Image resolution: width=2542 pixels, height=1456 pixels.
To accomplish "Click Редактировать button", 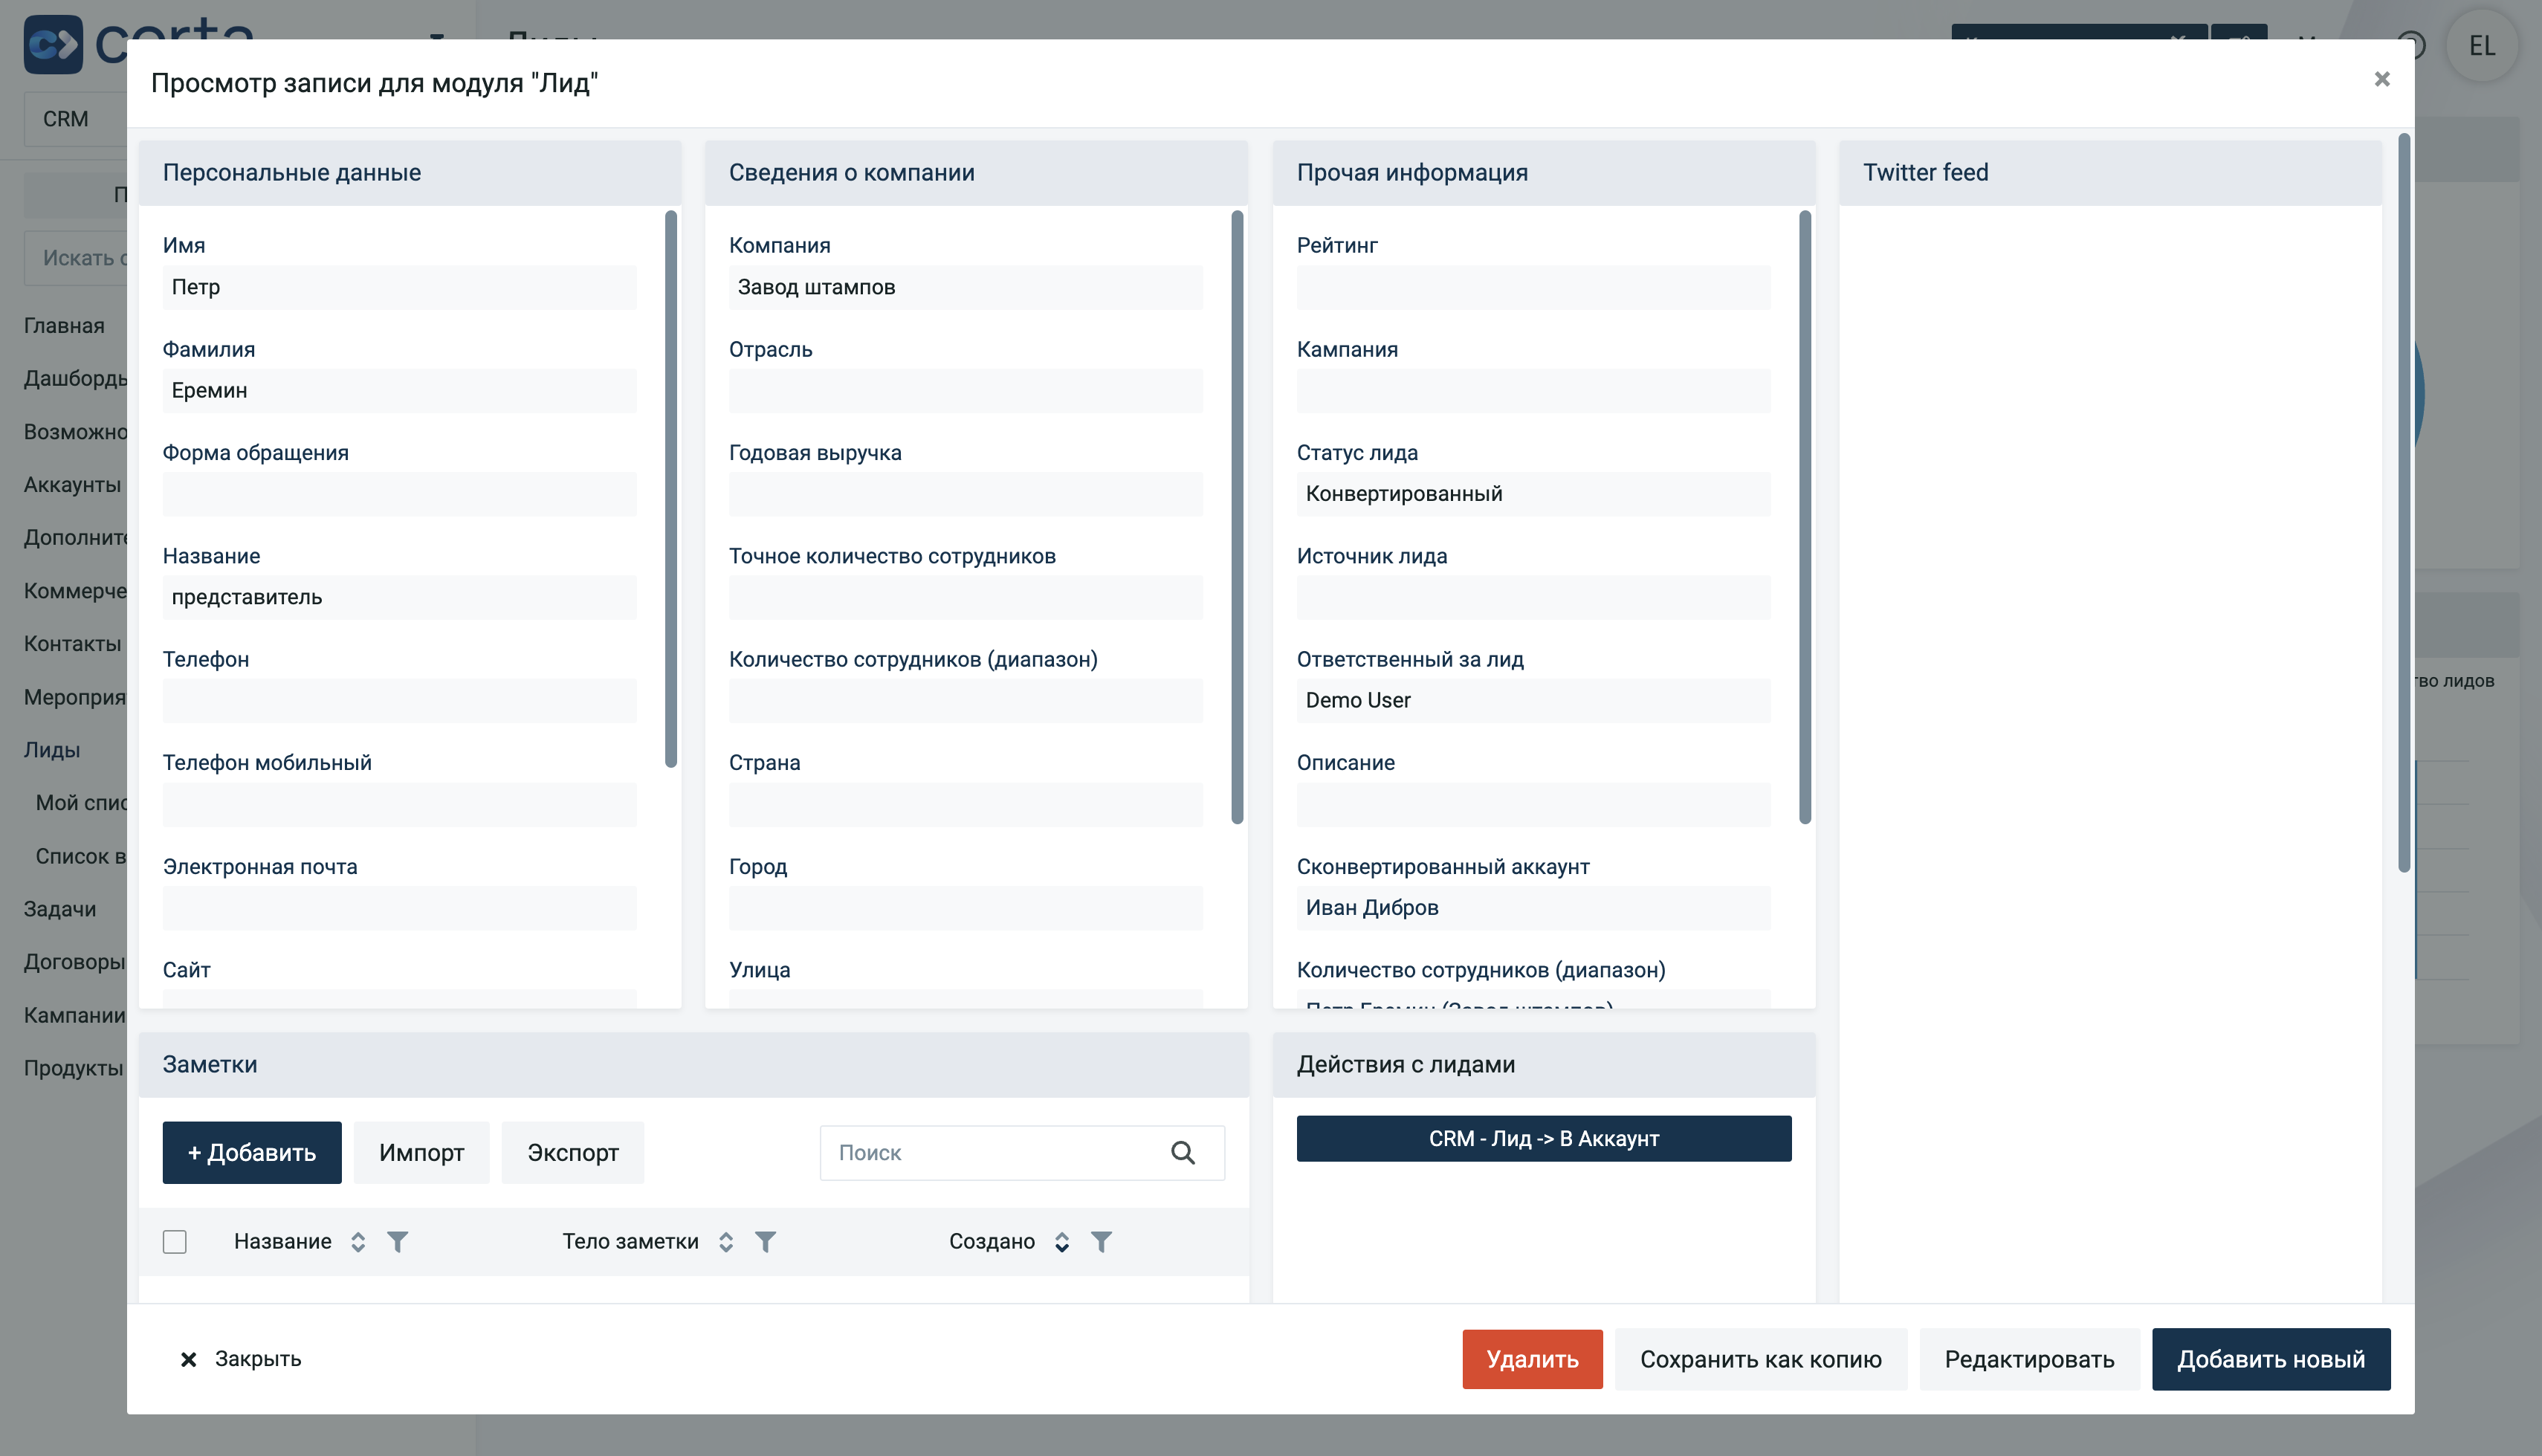I will pos(2029,1359).
